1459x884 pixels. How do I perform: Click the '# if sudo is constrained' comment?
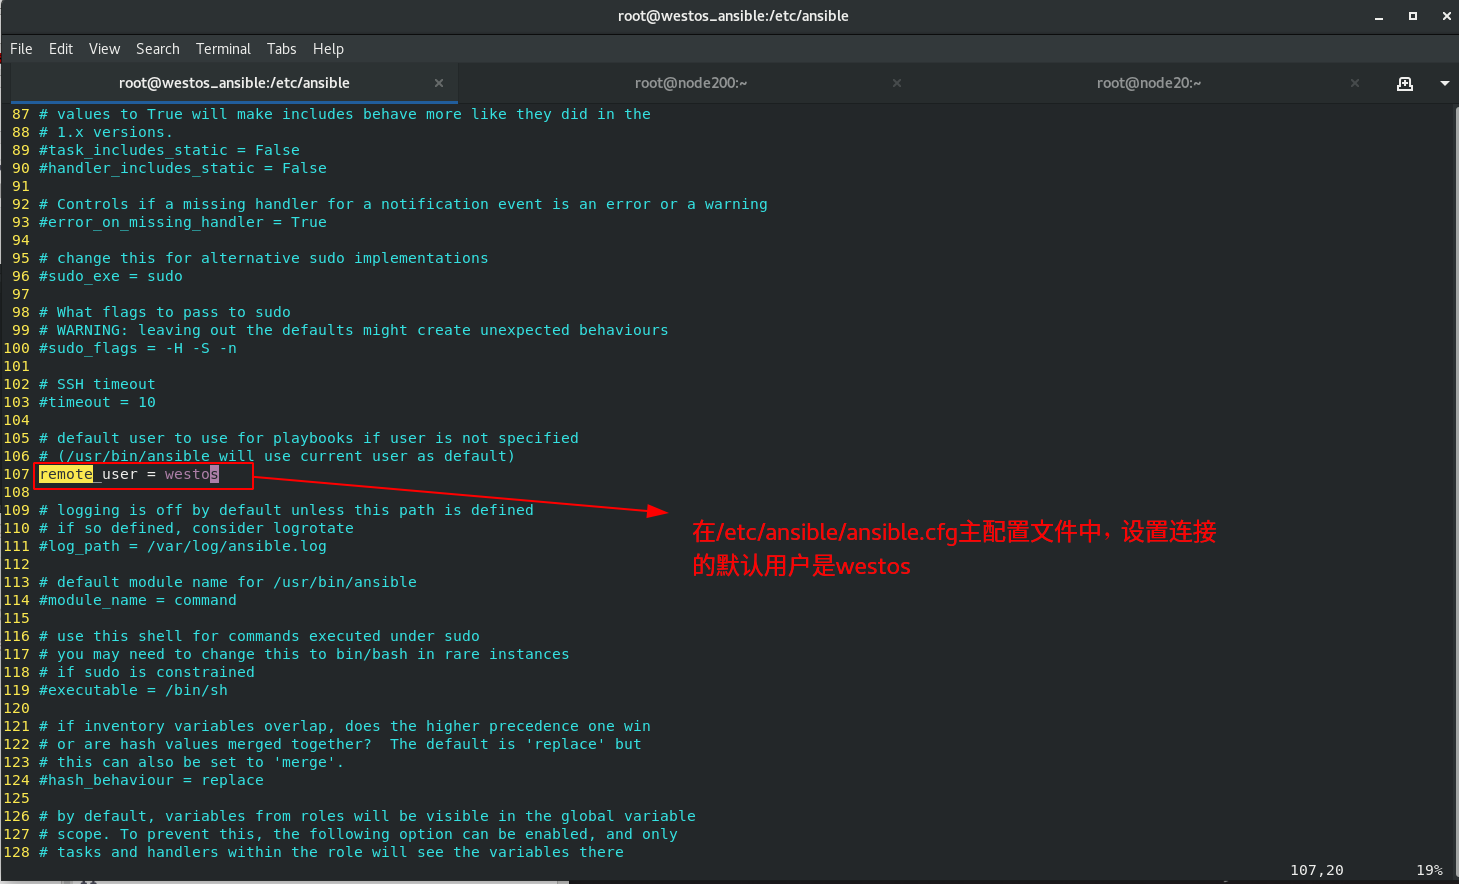point(147,672)
